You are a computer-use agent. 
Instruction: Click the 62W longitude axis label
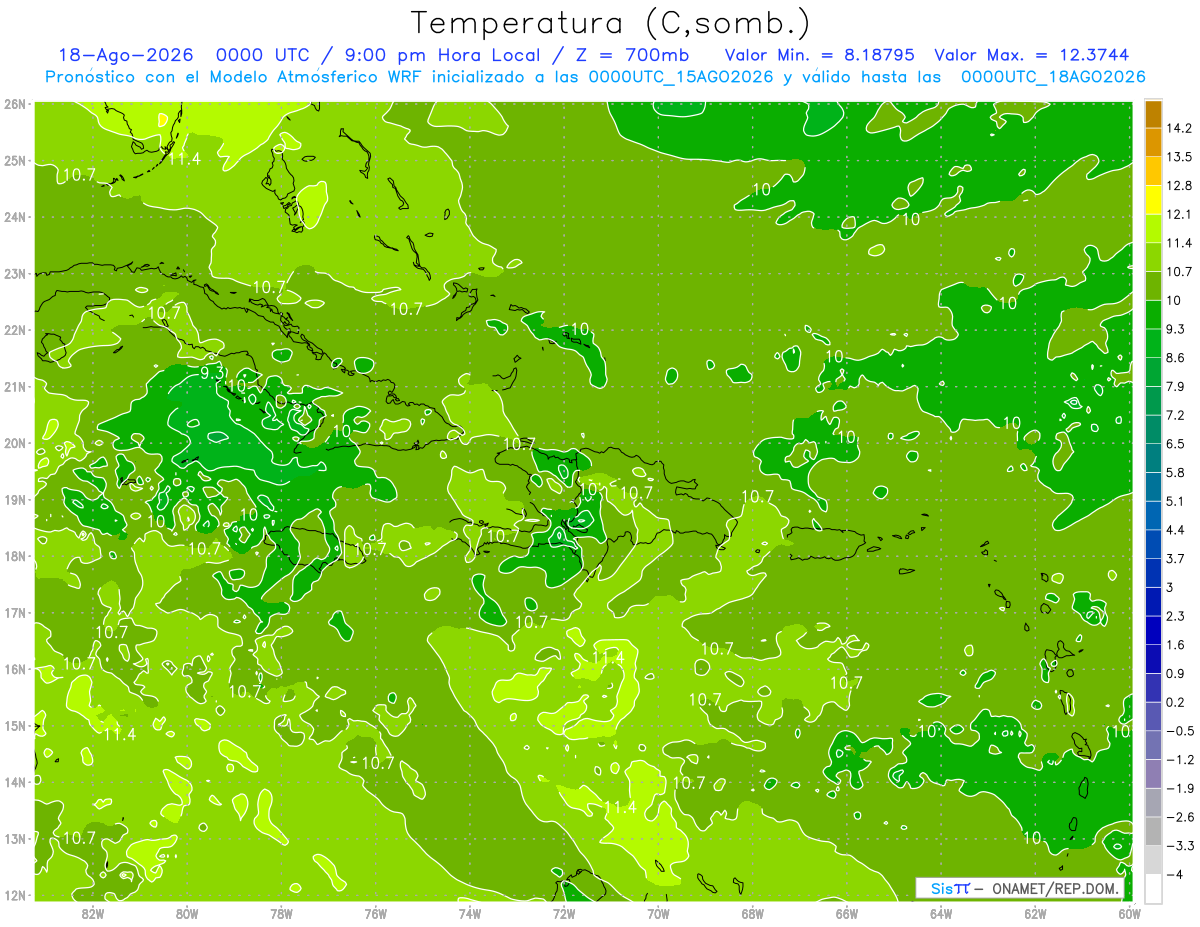click(1036, 913)
